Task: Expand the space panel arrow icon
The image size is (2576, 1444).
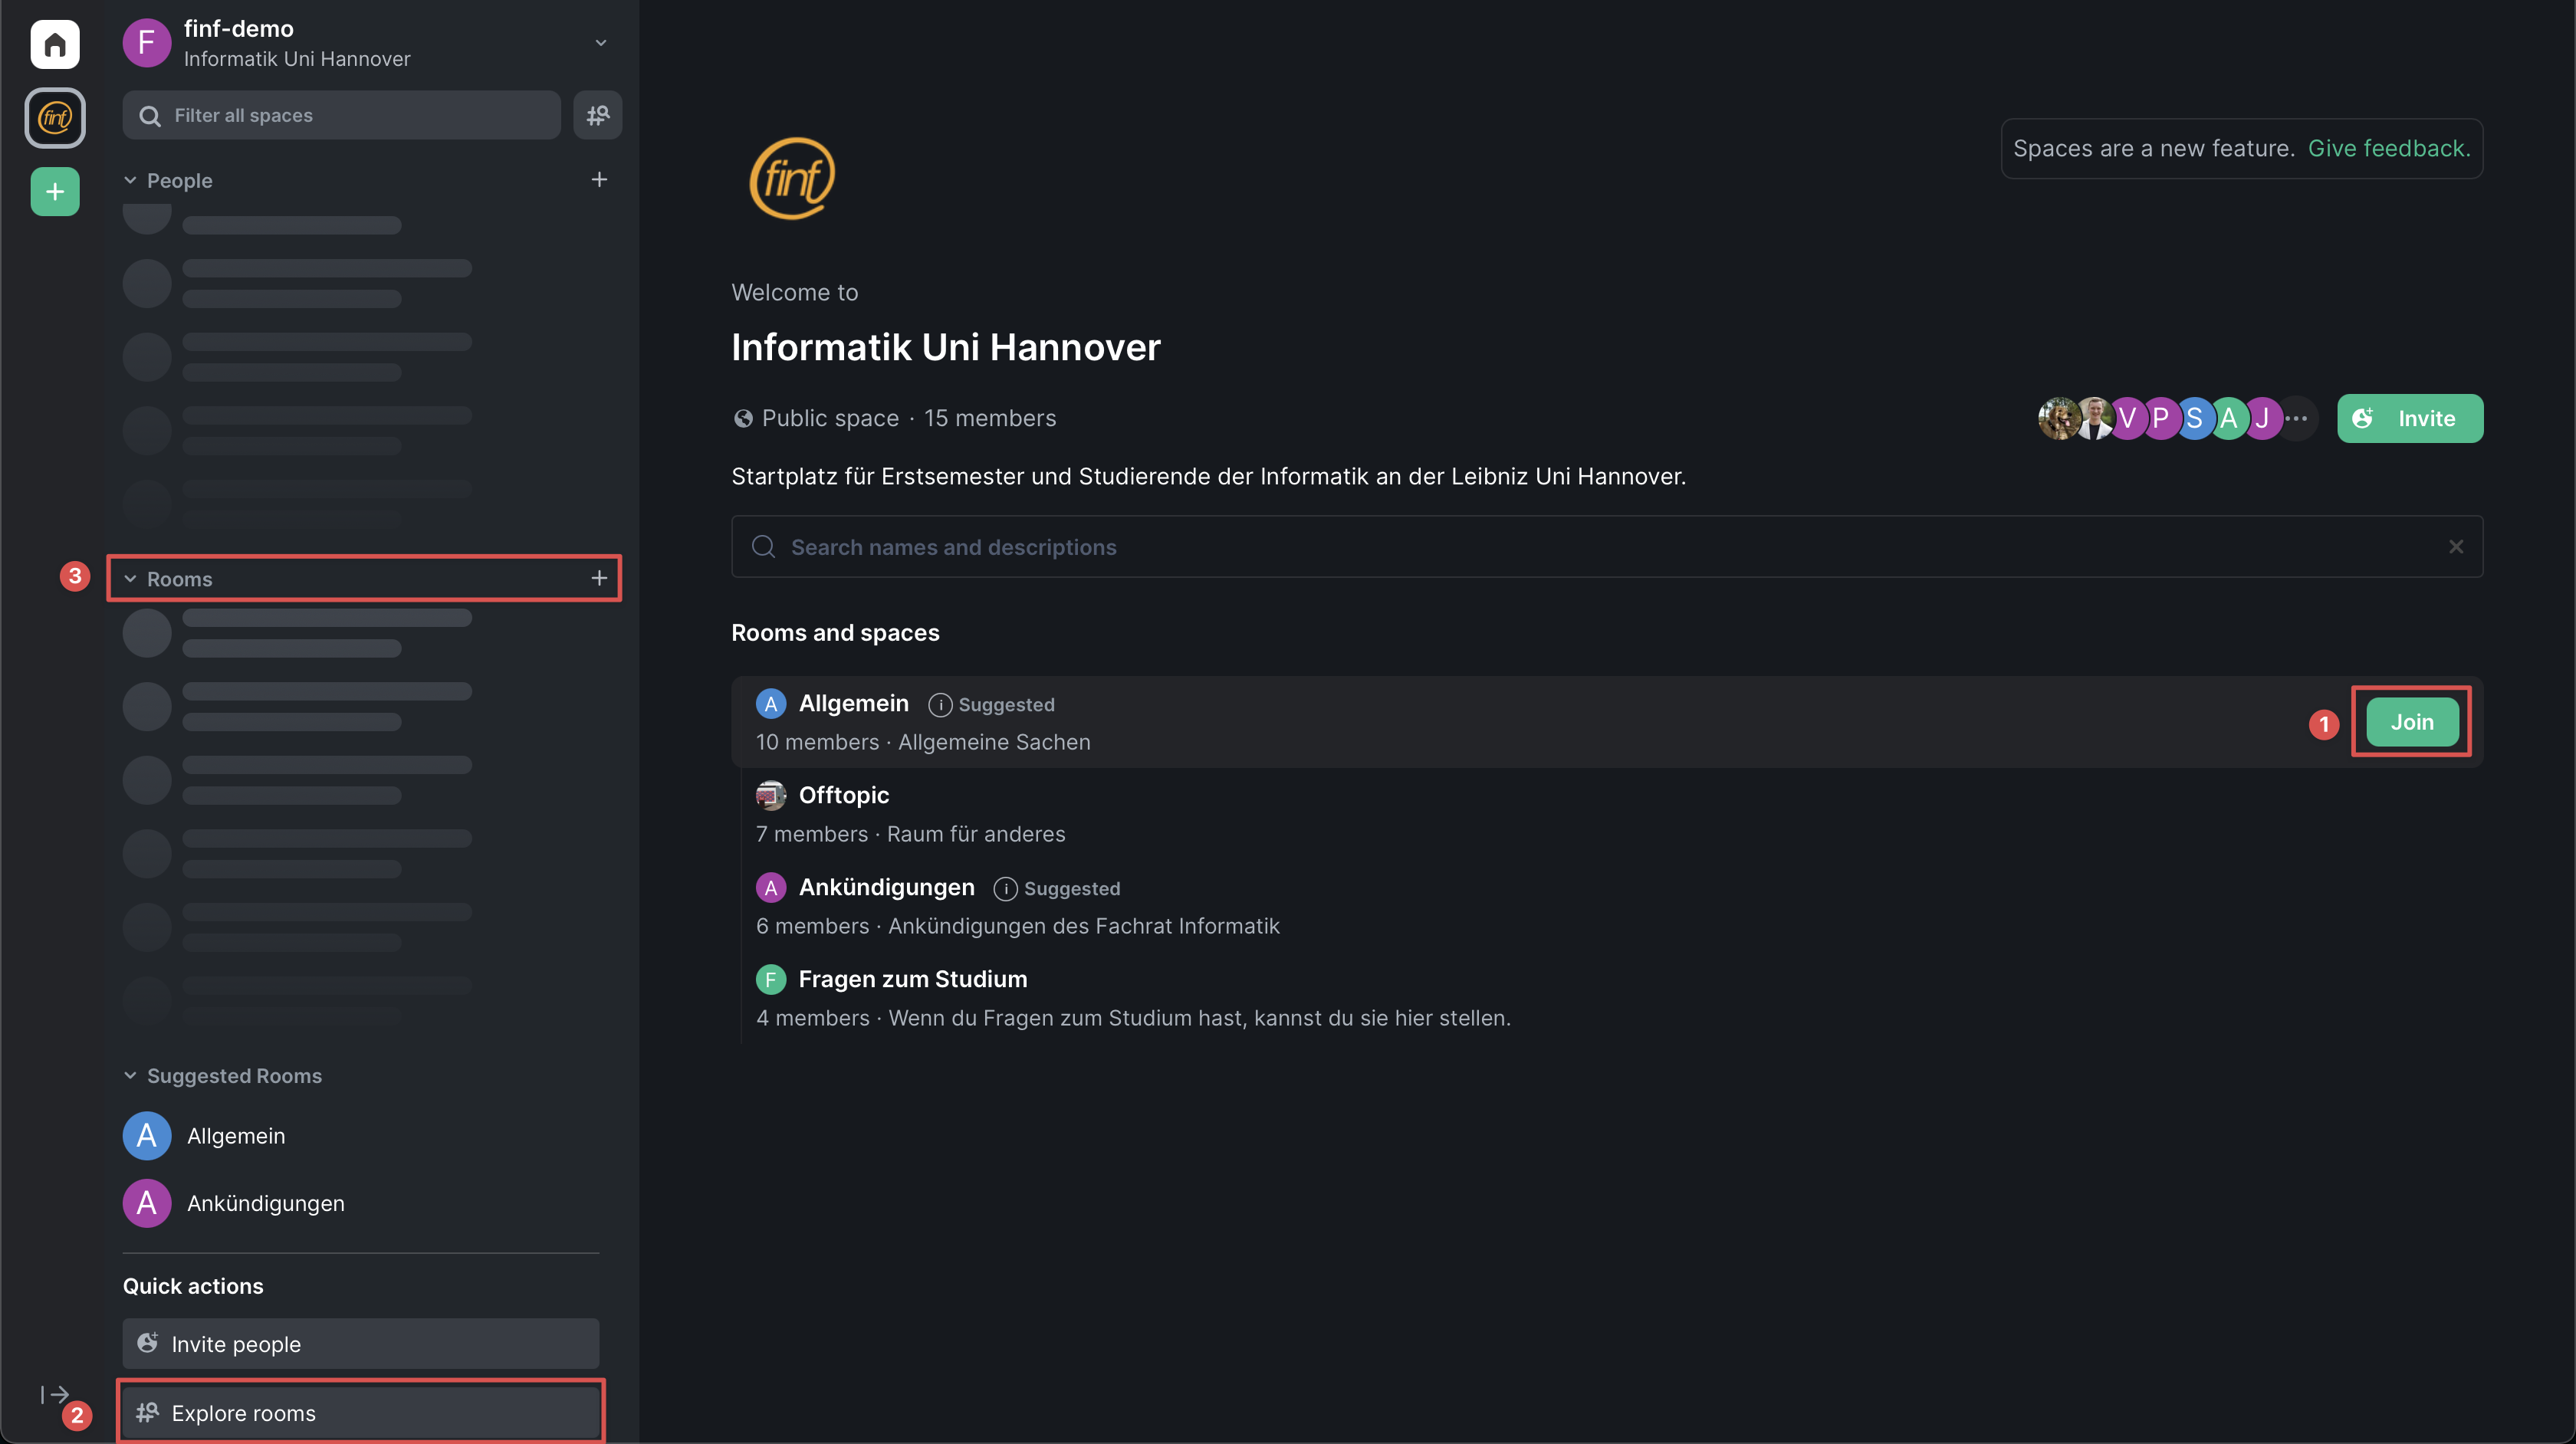Action: [55, 1395]
